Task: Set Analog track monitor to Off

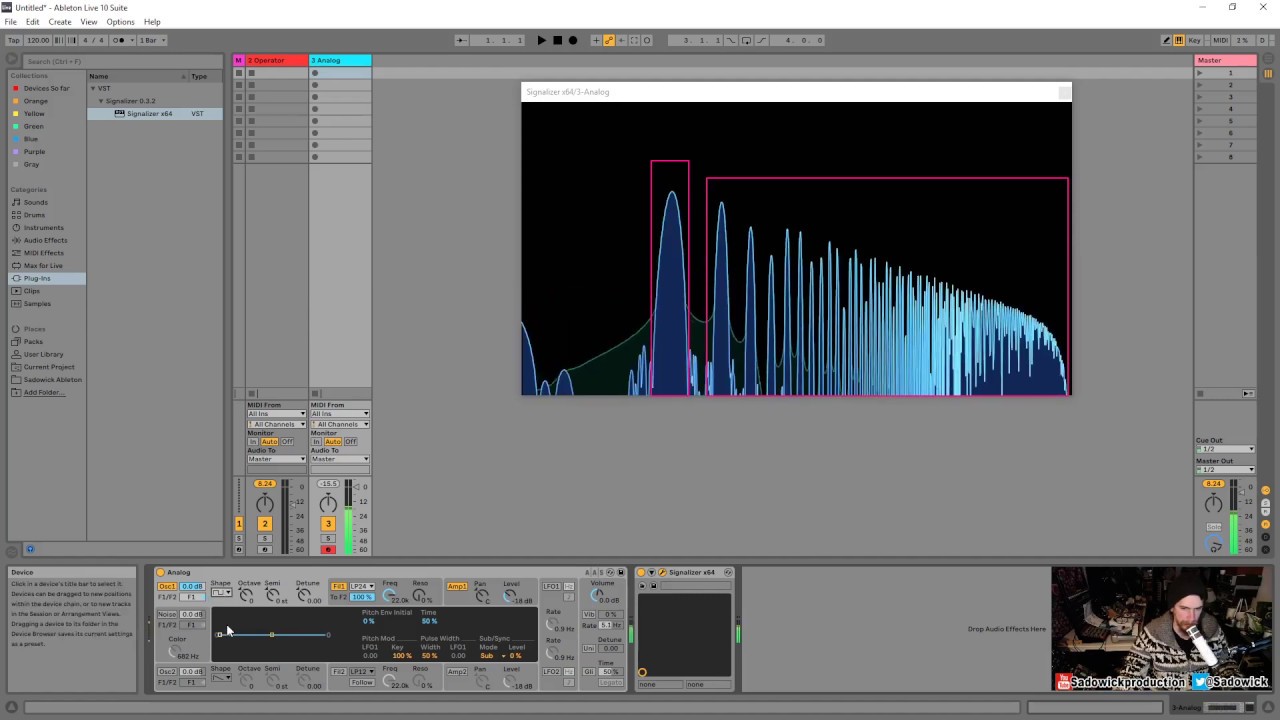Action: pyautogui.click(x=350, y=442)
